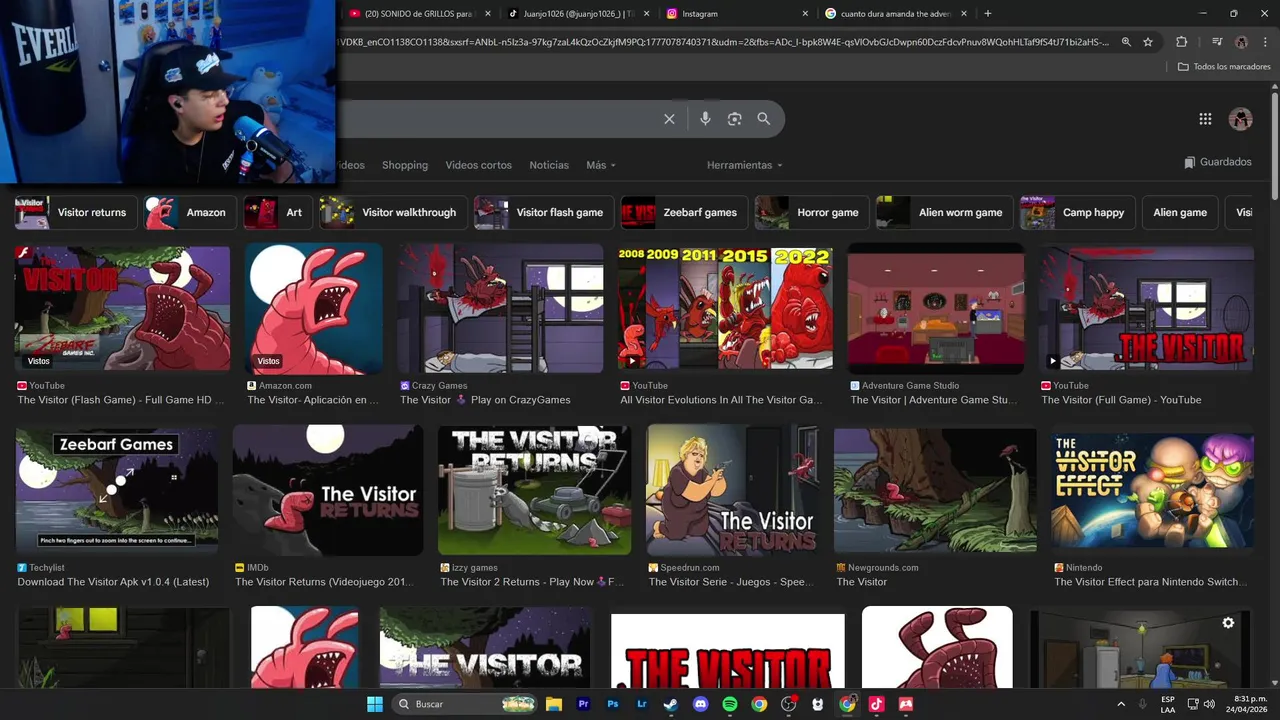Image resolution: width=1280 pixels, height=720 pixels.
Task: Clear the Google search box with X
Action: coord(669,119)
